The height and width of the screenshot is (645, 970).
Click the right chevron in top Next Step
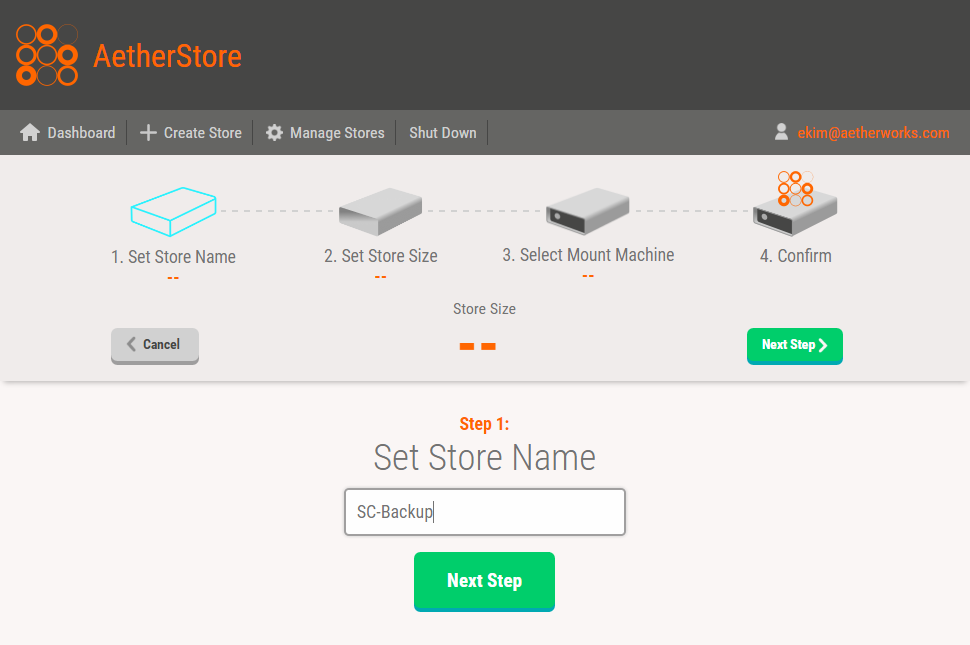(x=823, y=345)
